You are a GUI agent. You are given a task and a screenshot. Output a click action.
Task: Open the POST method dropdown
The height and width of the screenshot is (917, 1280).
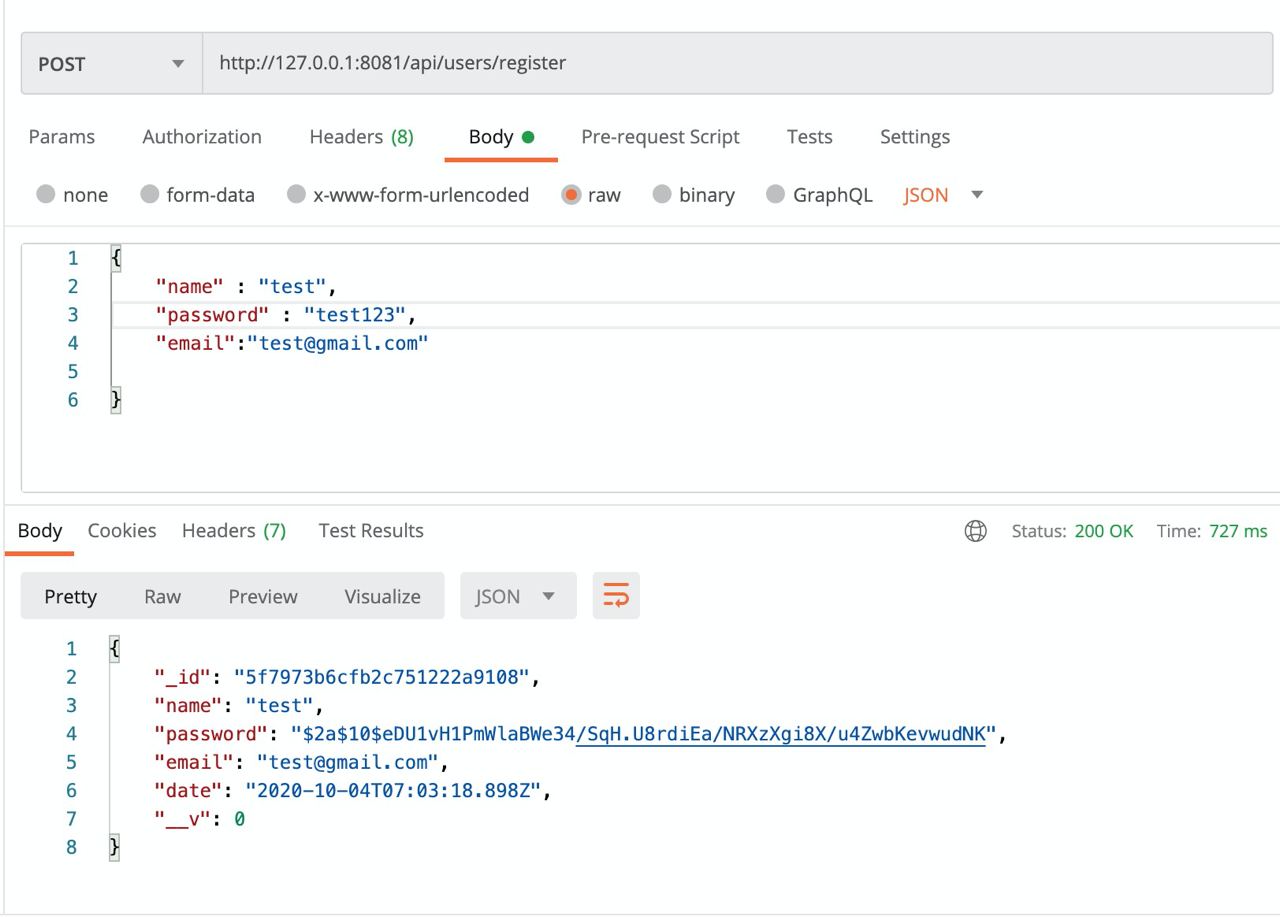tap(111, 64)
